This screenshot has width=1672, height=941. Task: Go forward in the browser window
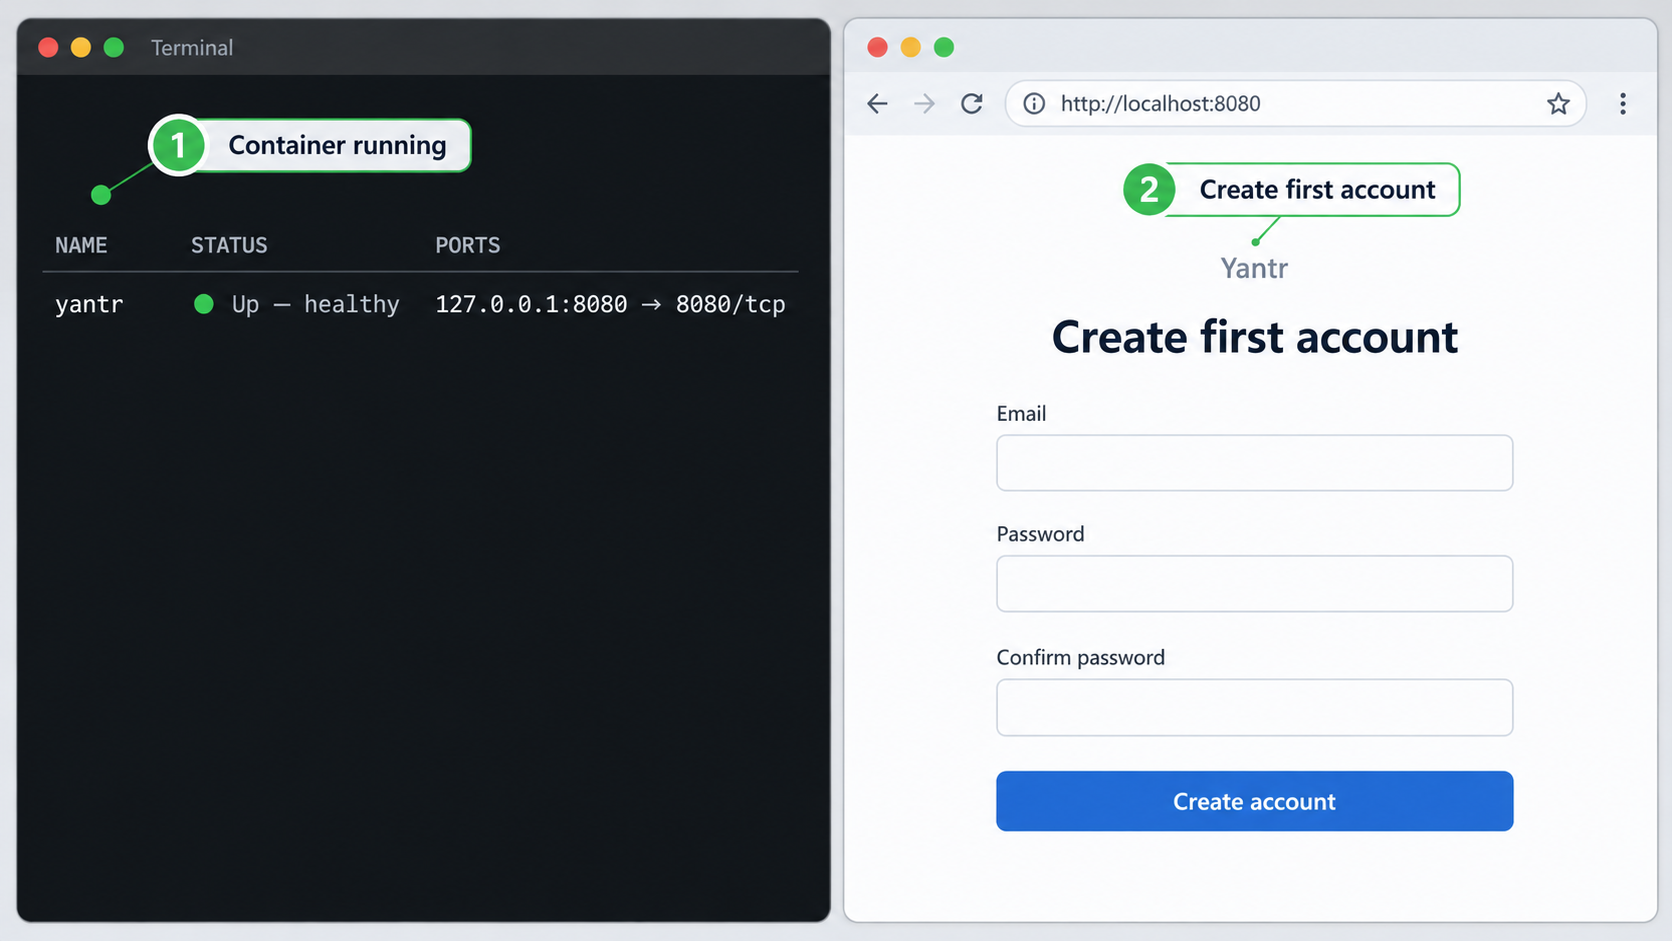(924, 104)
